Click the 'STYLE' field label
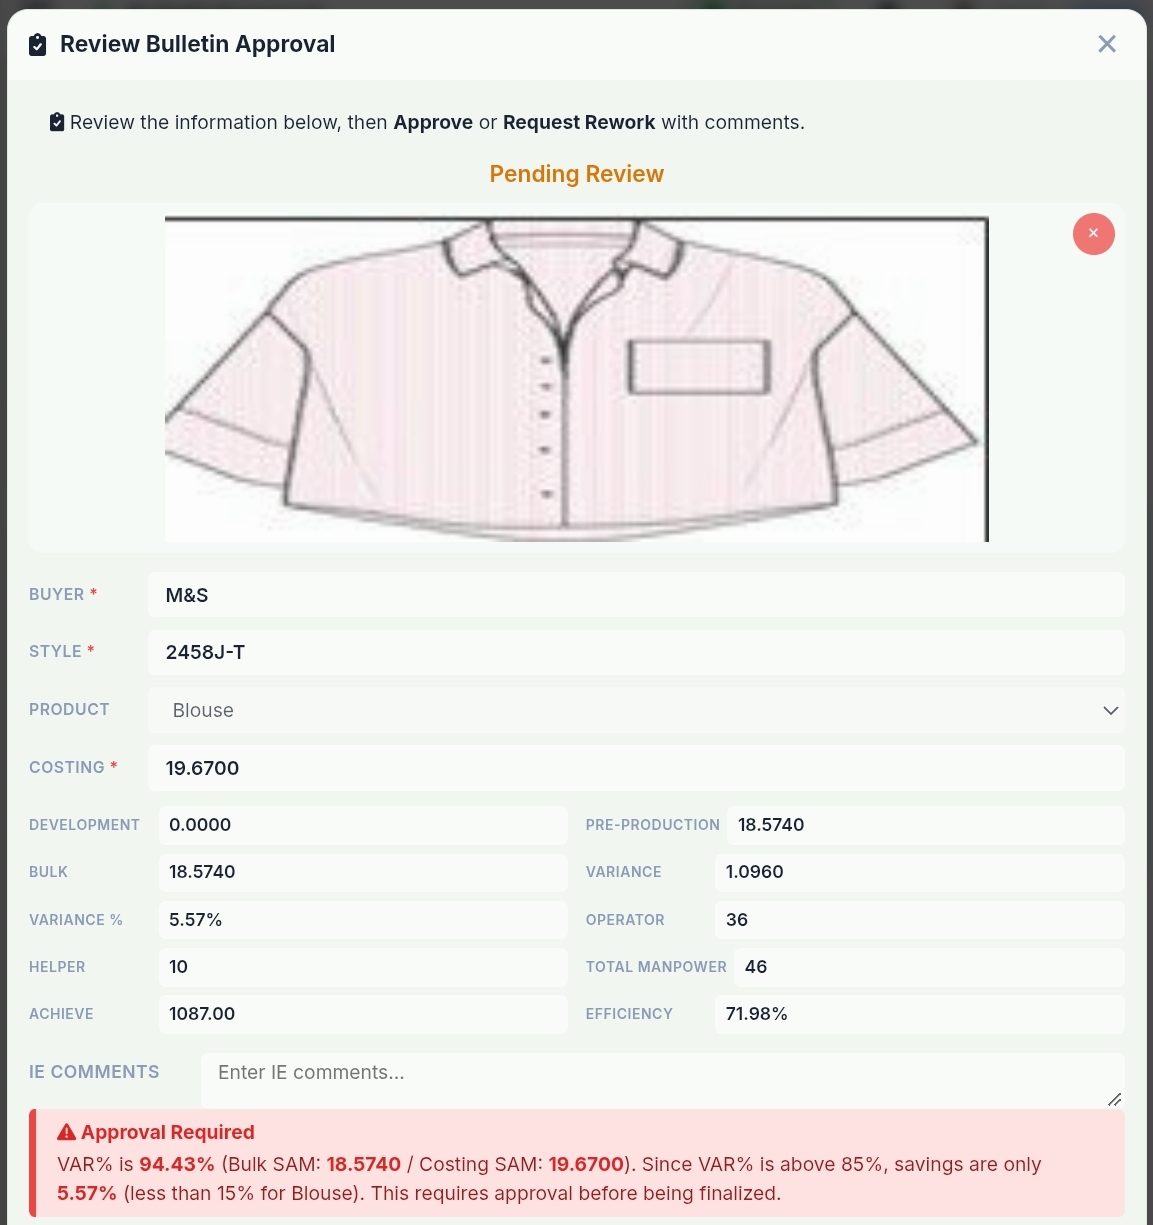The image size is (1153, 1225). tap(55, 651)
